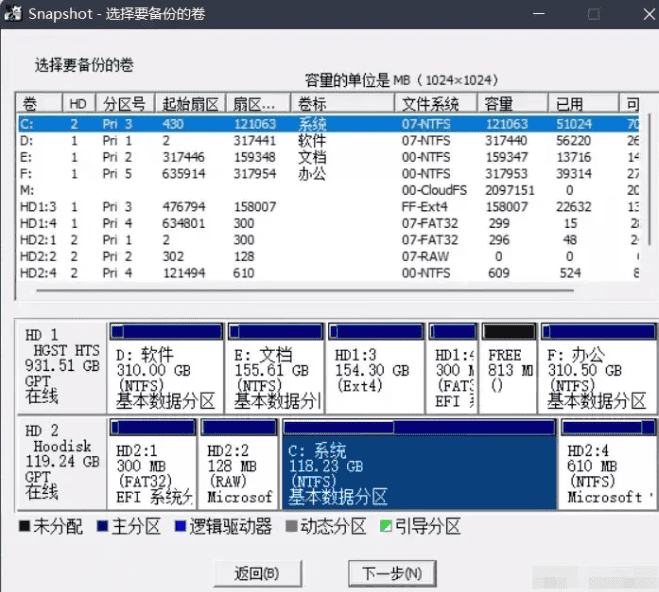Click the green 引导分区 legend swatch
Image resolution: width=659 pixels, height=592 pixels.
pos(386,526)
